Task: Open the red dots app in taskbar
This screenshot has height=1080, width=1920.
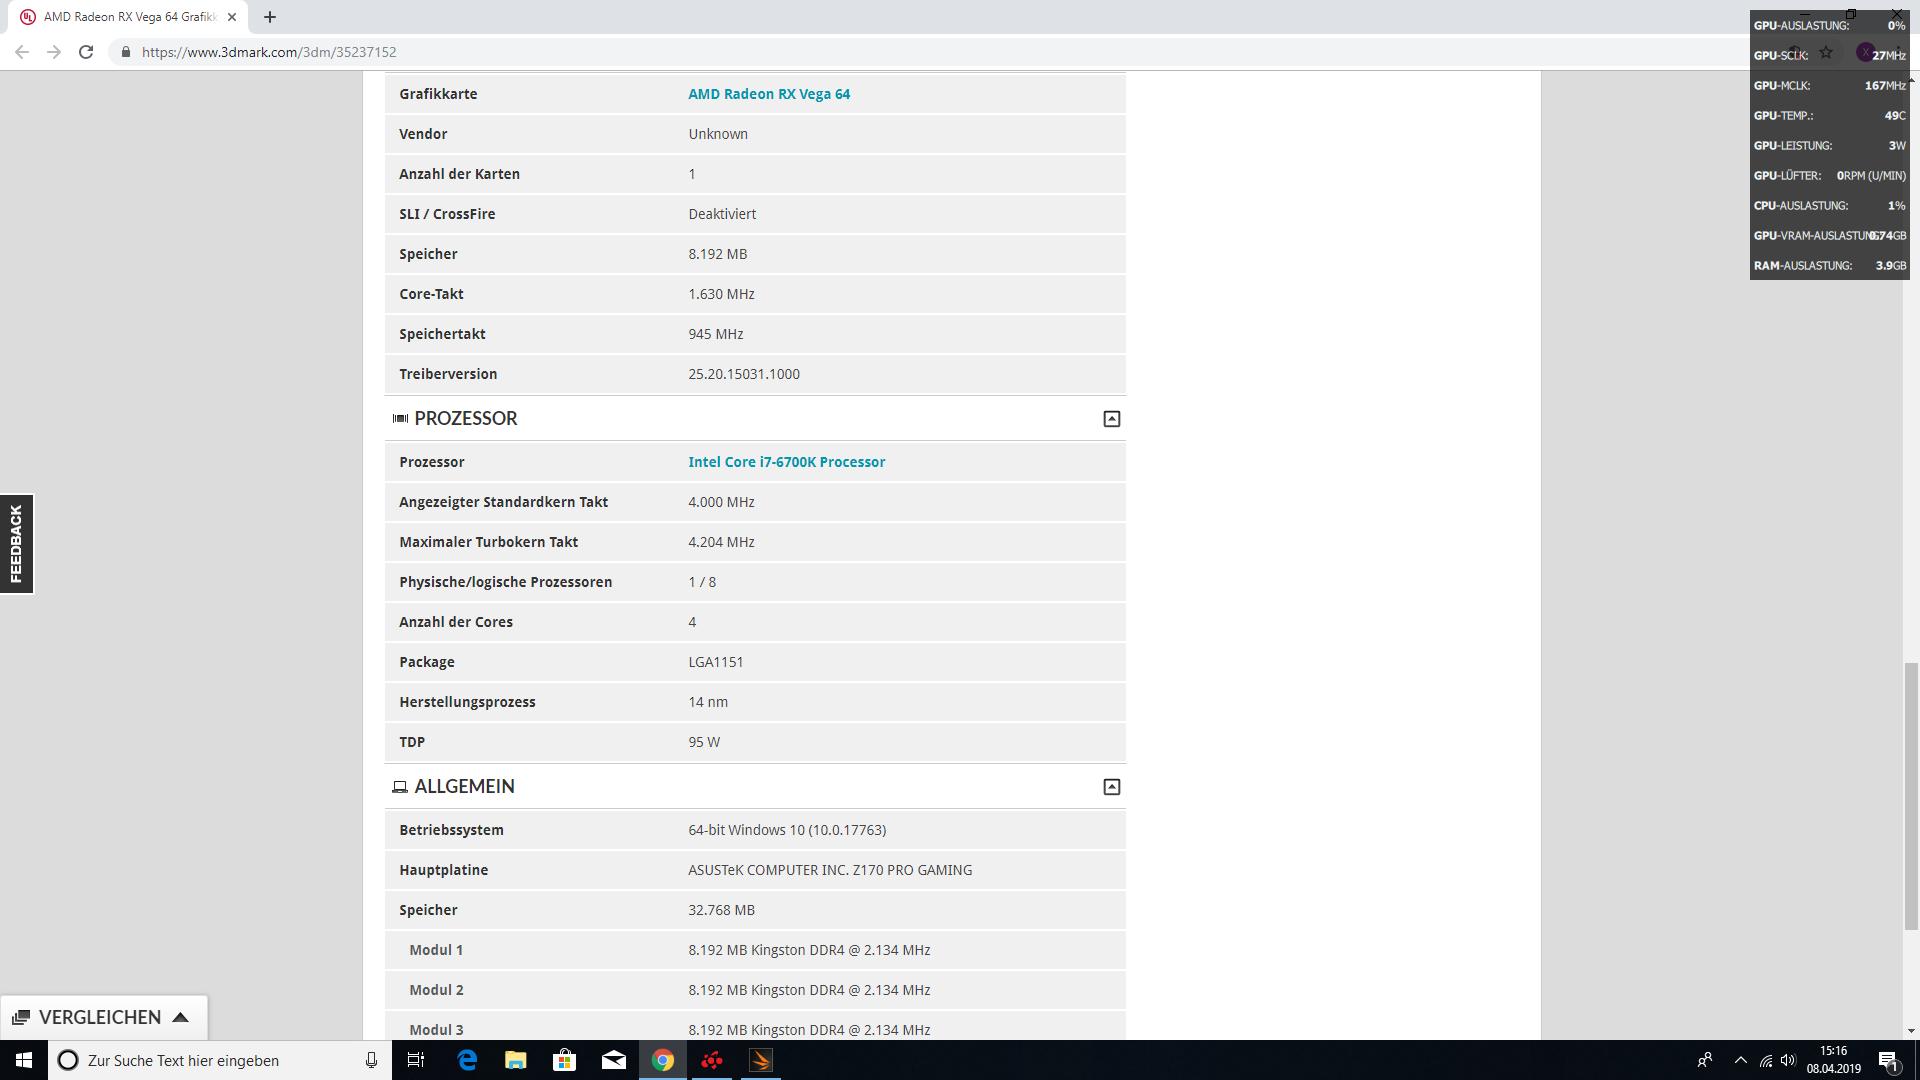Action: click(712, 1060)
